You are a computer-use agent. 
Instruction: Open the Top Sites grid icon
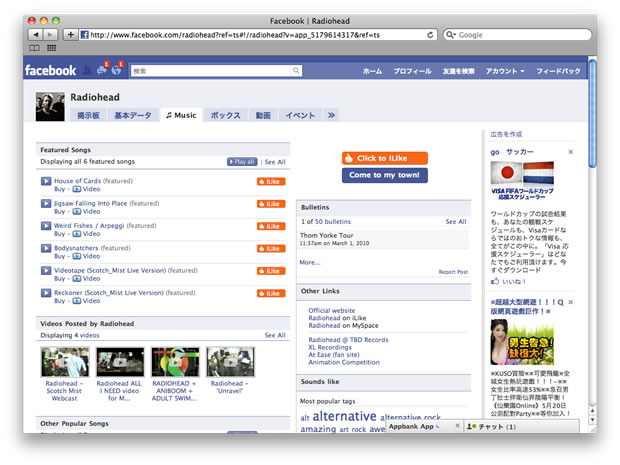pos(51,48)
